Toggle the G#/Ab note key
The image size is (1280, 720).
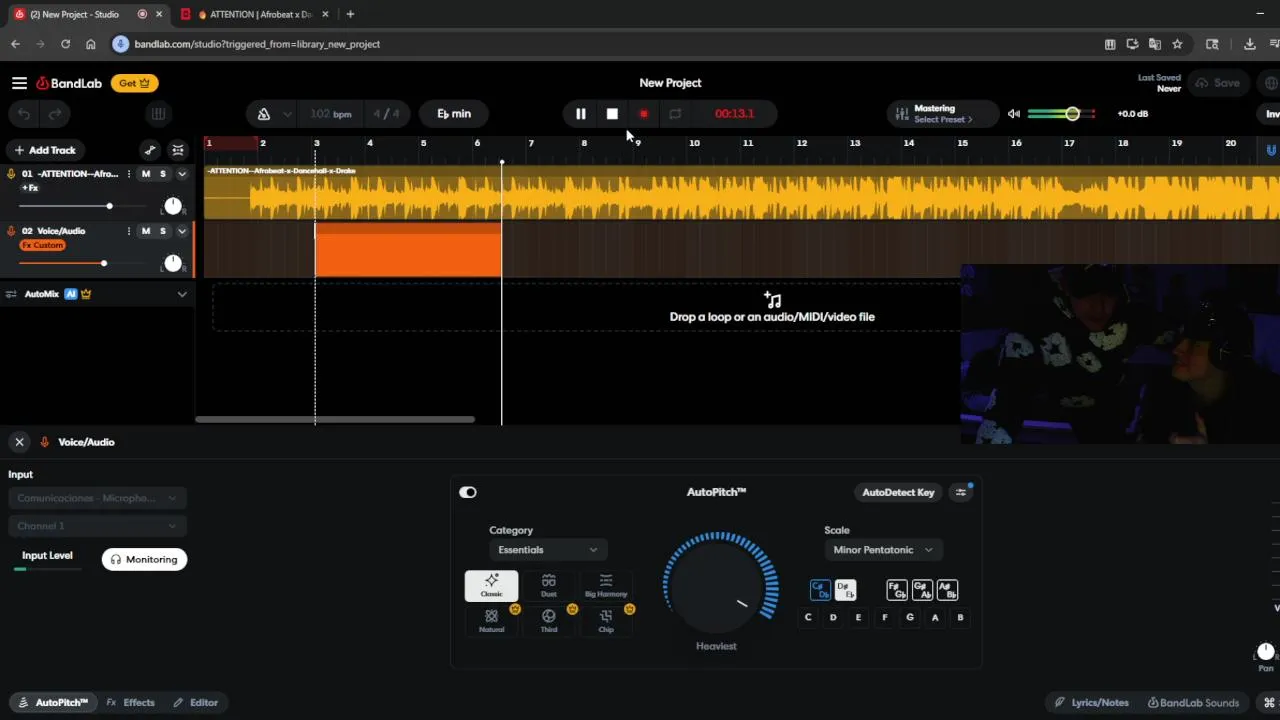(x=922, y=590)
